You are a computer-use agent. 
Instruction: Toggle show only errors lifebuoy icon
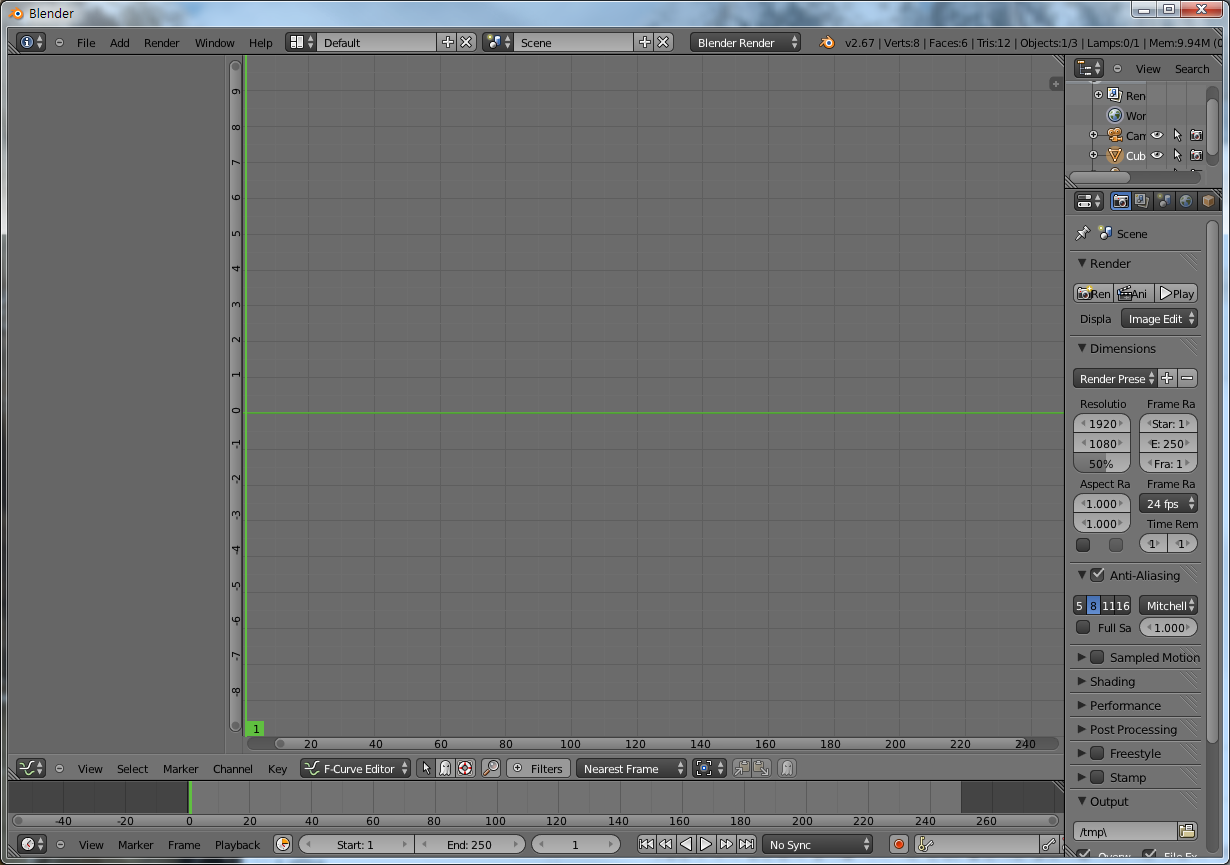[x=464, y=768]
